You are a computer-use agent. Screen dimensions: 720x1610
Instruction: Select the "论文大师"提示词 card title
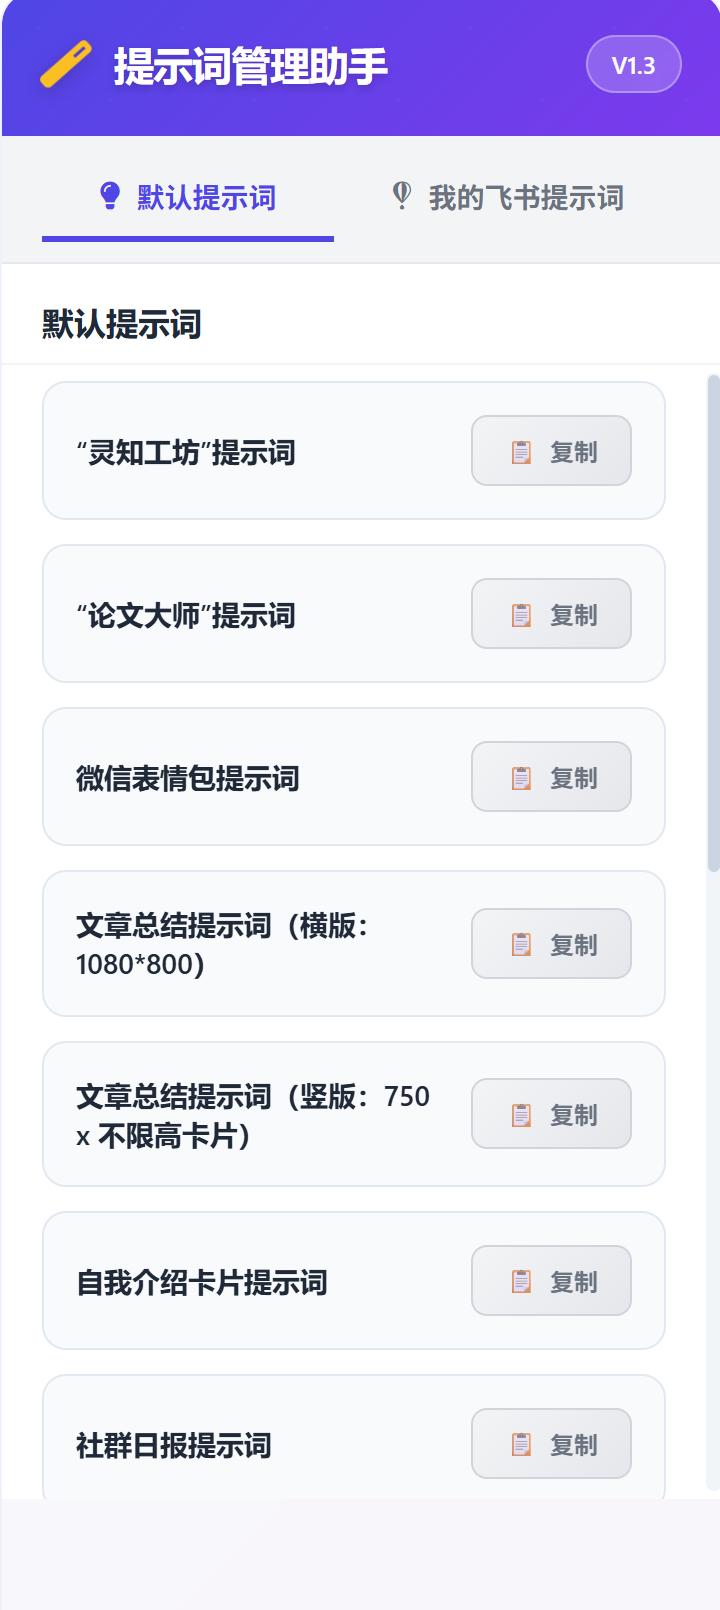[x=186, y=615]
